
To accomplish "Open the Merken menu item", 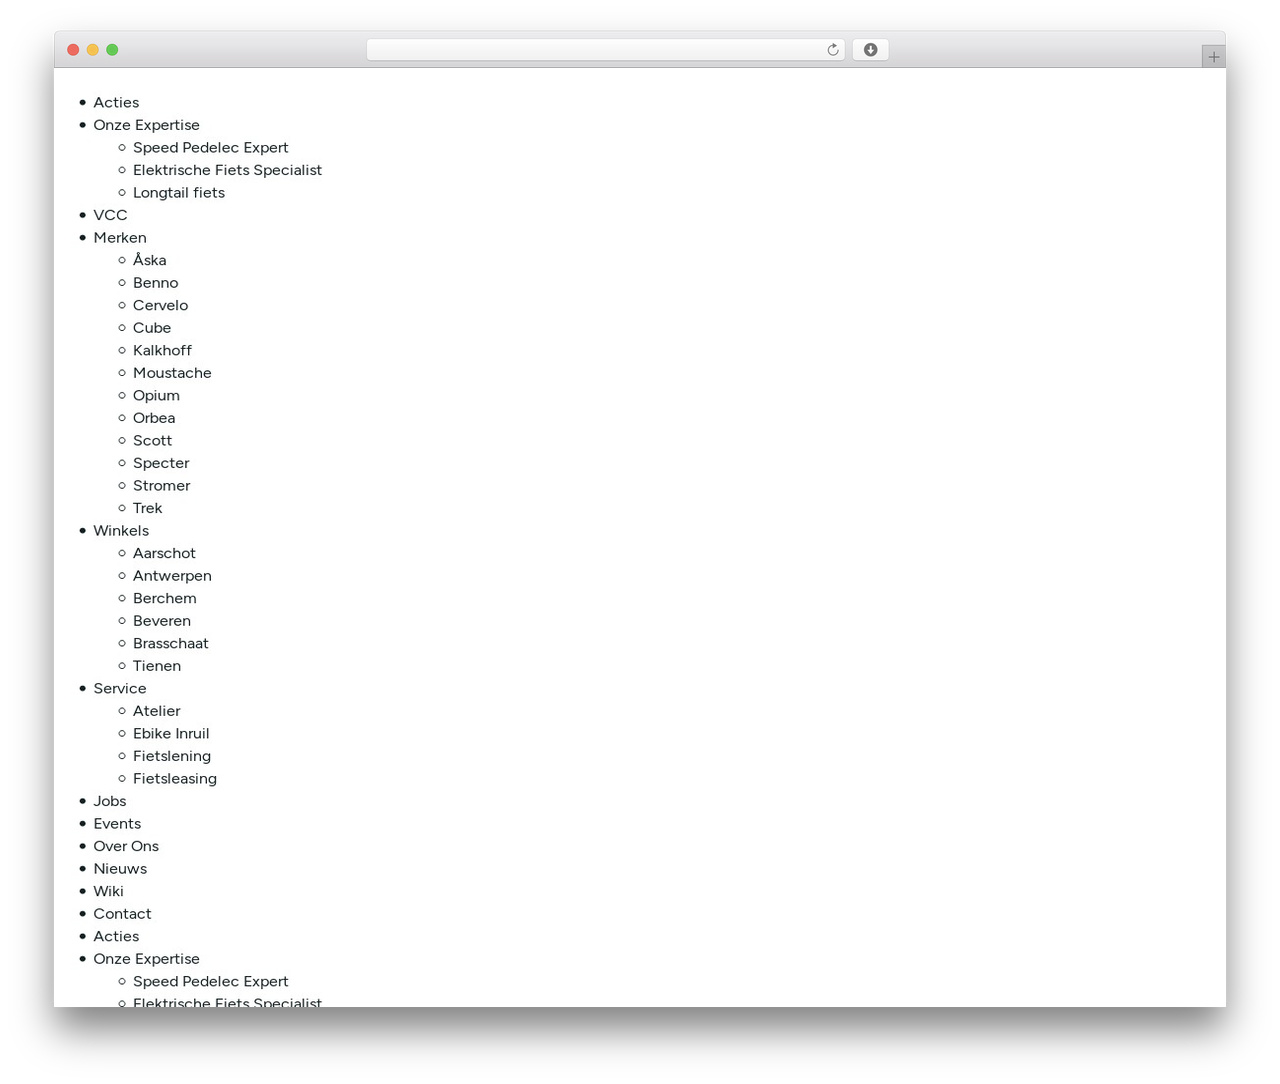I will pyautogui.click(x=120, y=237).
